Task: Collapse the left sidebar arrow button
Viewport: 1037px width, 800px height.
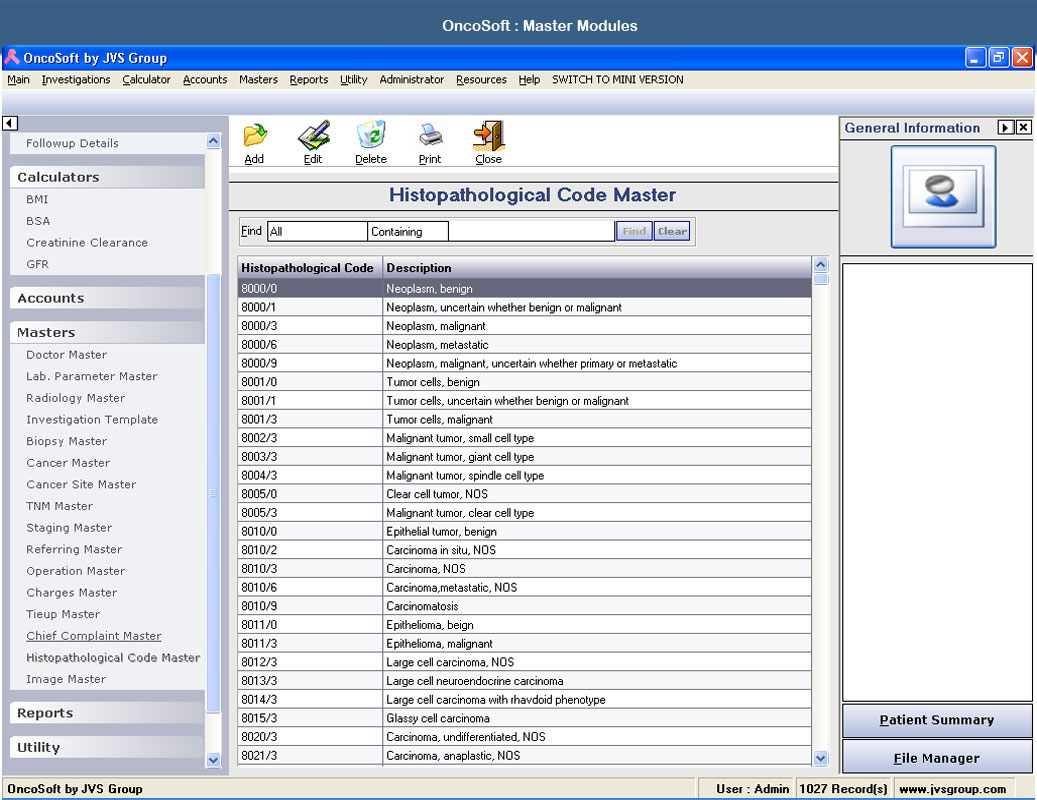Action: pos(10,123)
